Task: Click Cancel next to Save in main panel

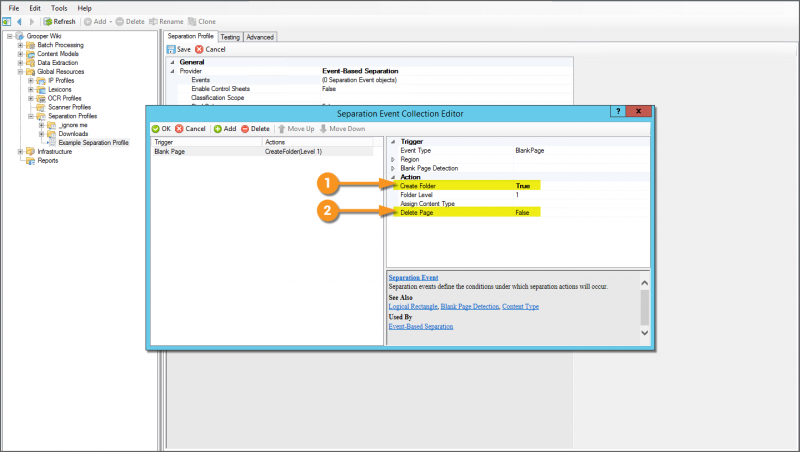Action: click(210, 49)
